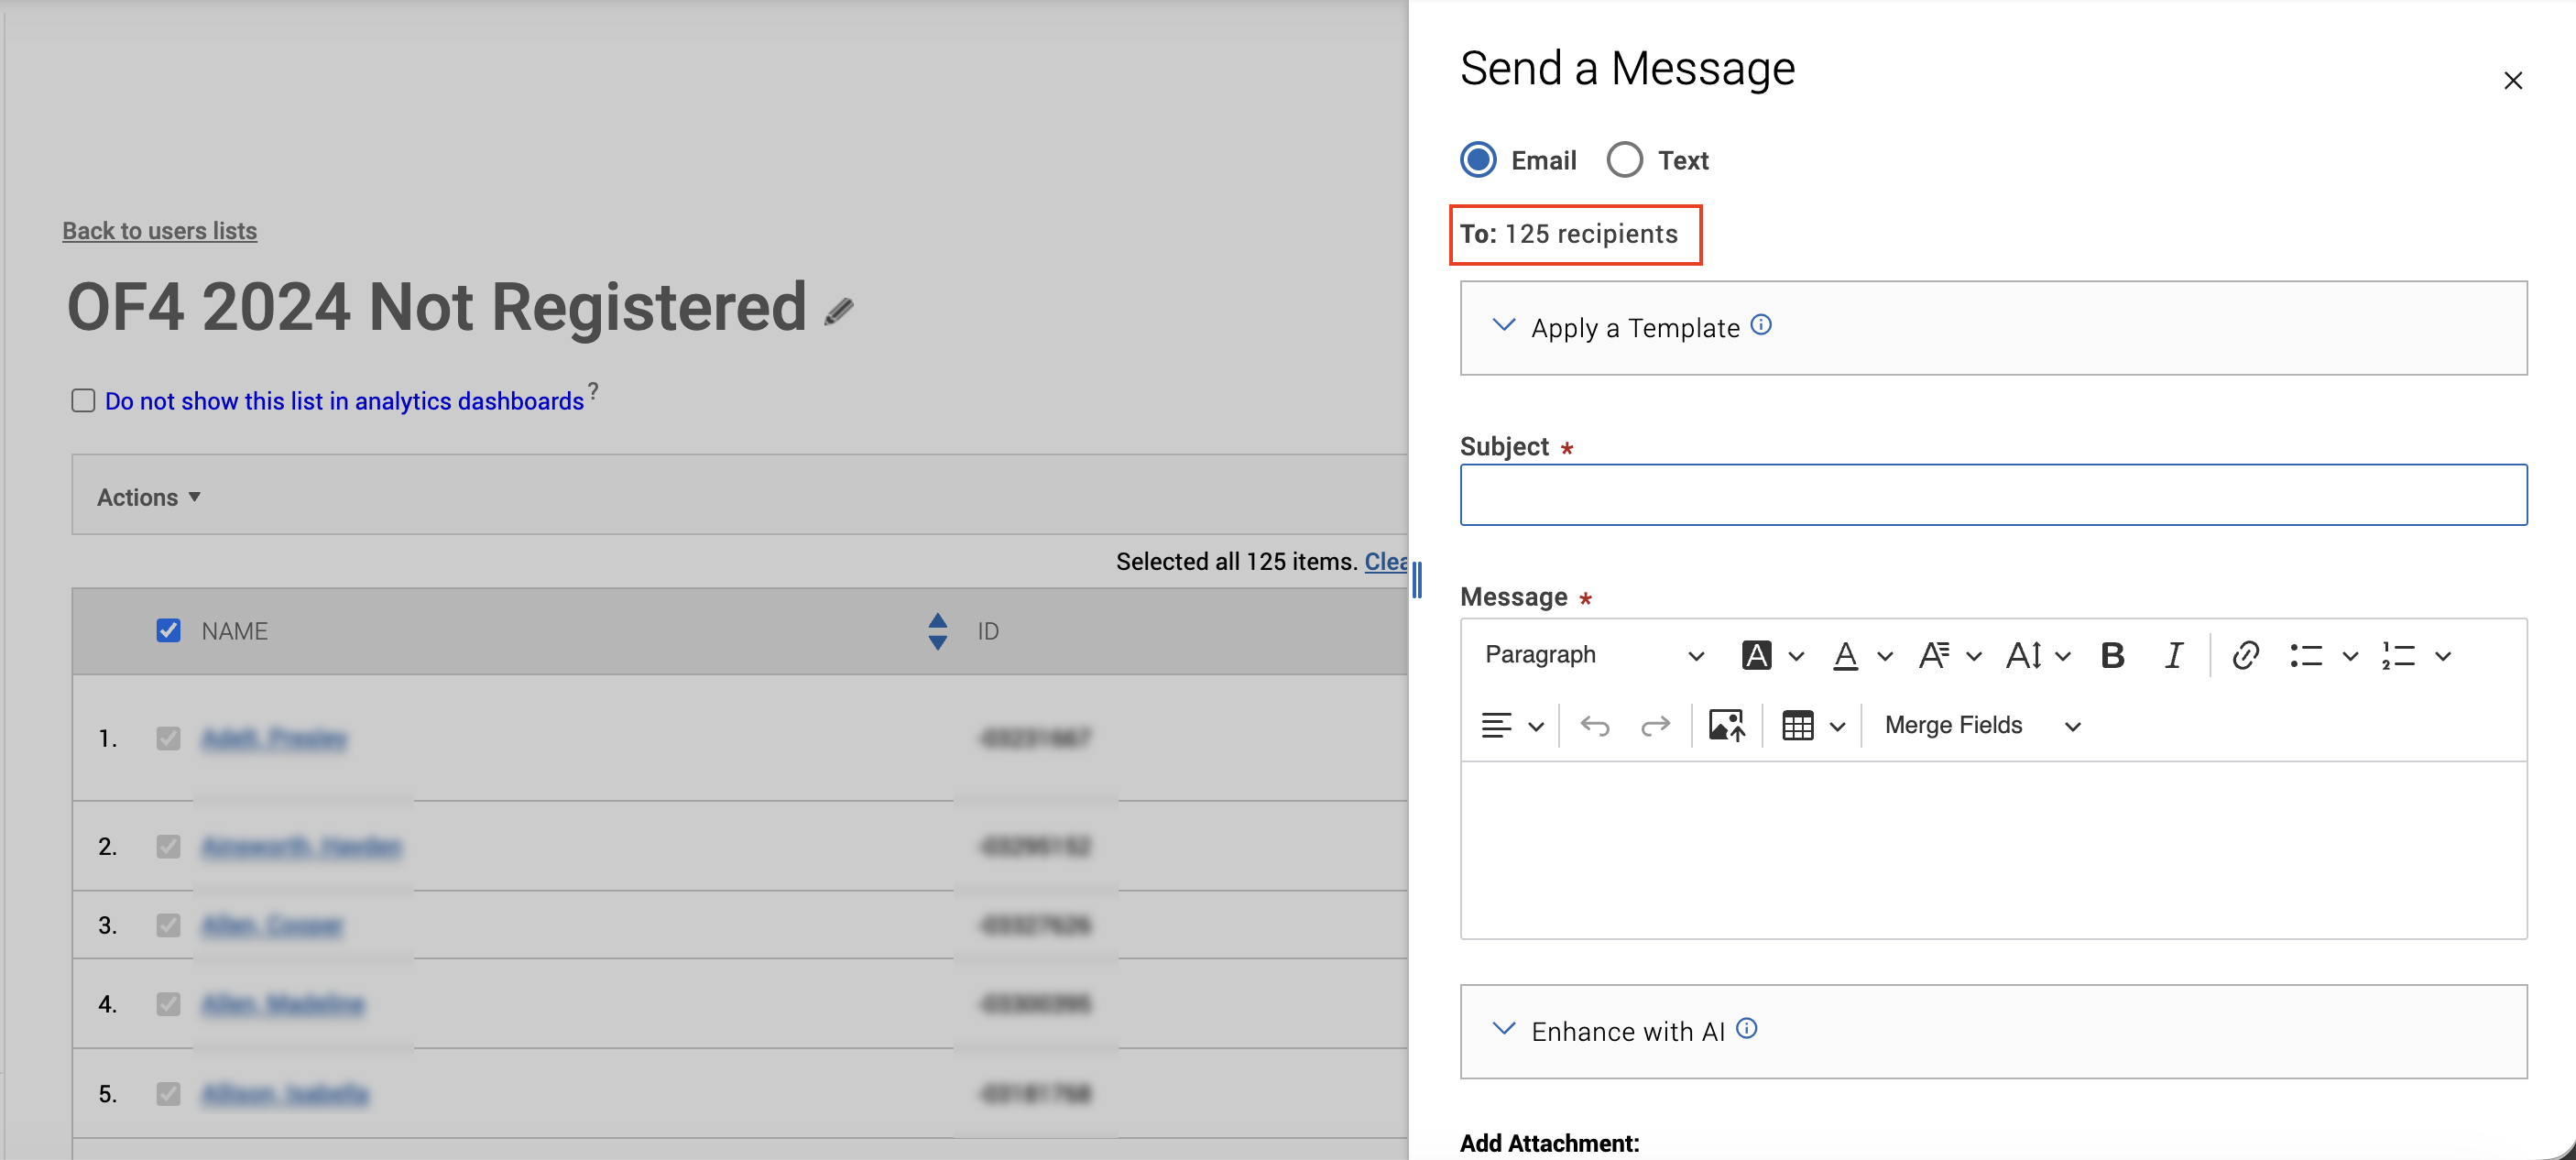Screen dimensions: 2576x1160
Task: Uncheck the checkbox in row 4
Action: [168, 1003]
